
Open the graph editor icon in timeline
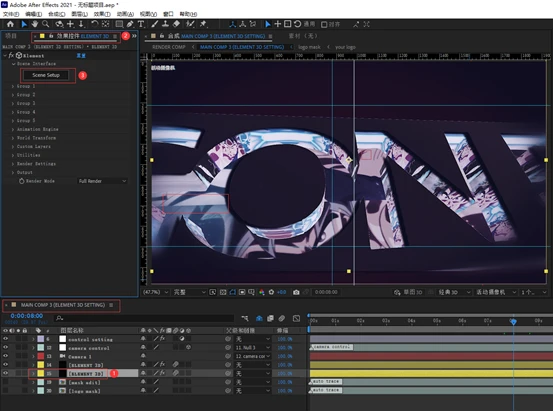[296, 319]
